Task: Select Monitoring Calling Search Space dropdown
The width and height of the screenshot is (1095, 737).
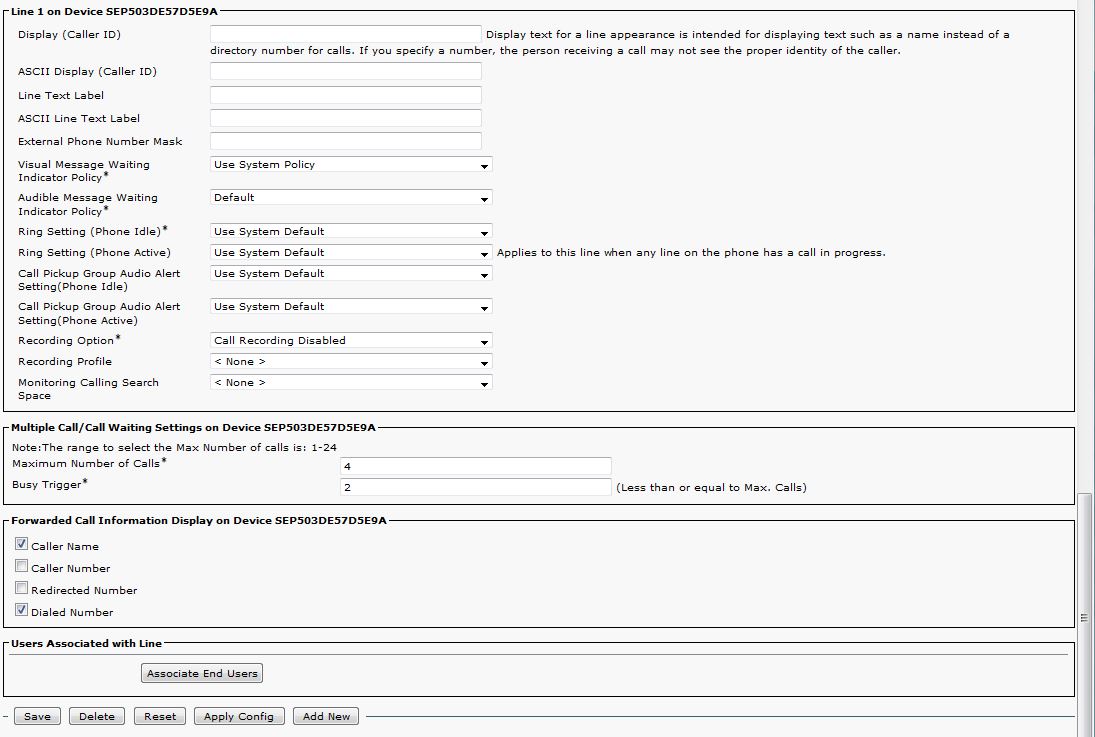Action: coord(351,383)
